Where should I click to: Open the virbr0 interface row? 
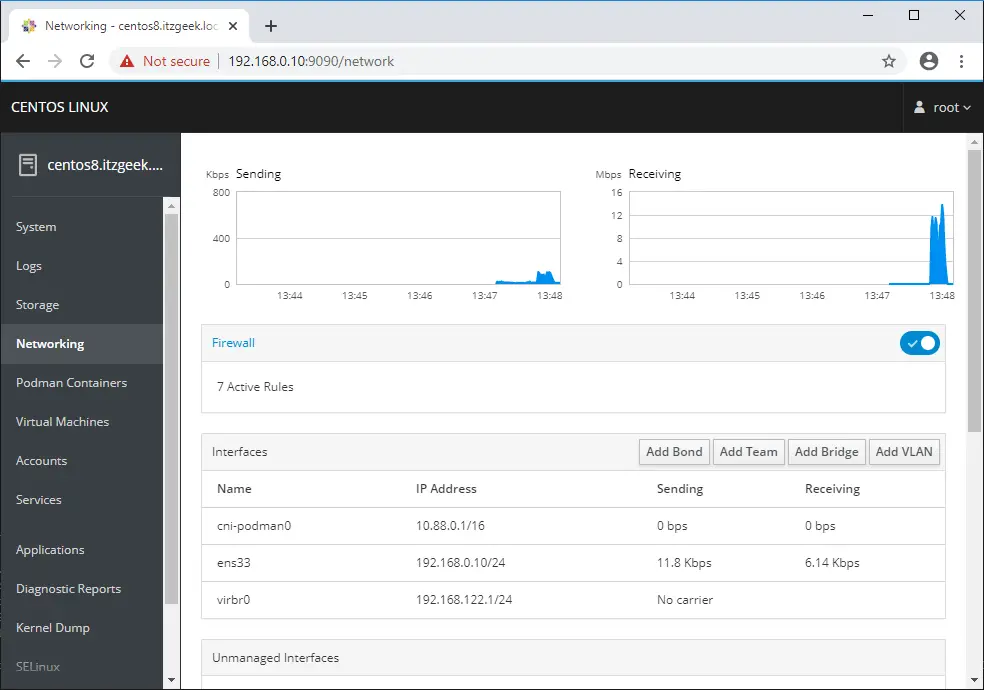pyautogui.click(x=573, y=600)
